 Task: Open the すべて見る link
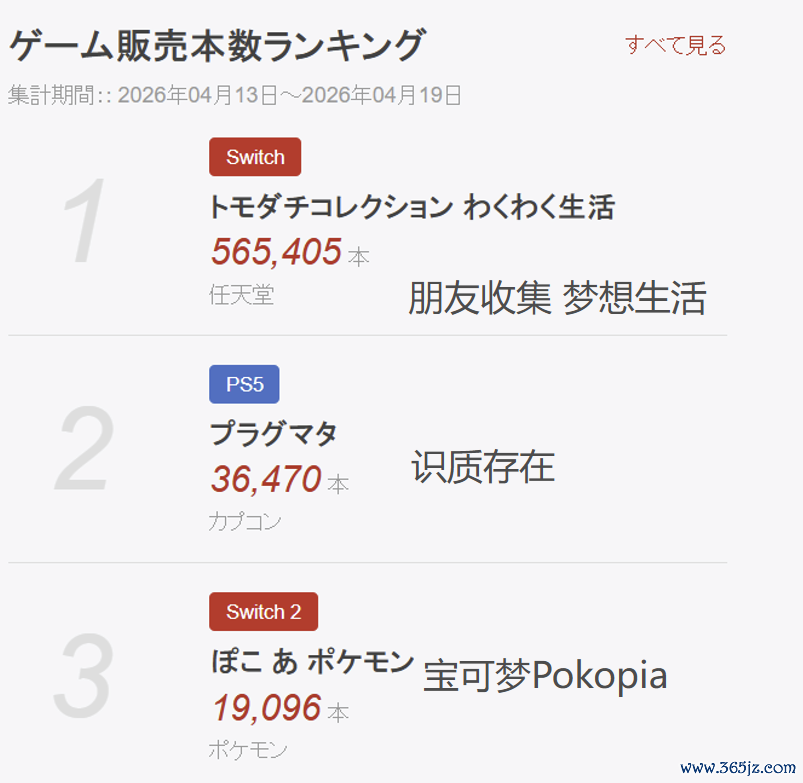[675, 45]
